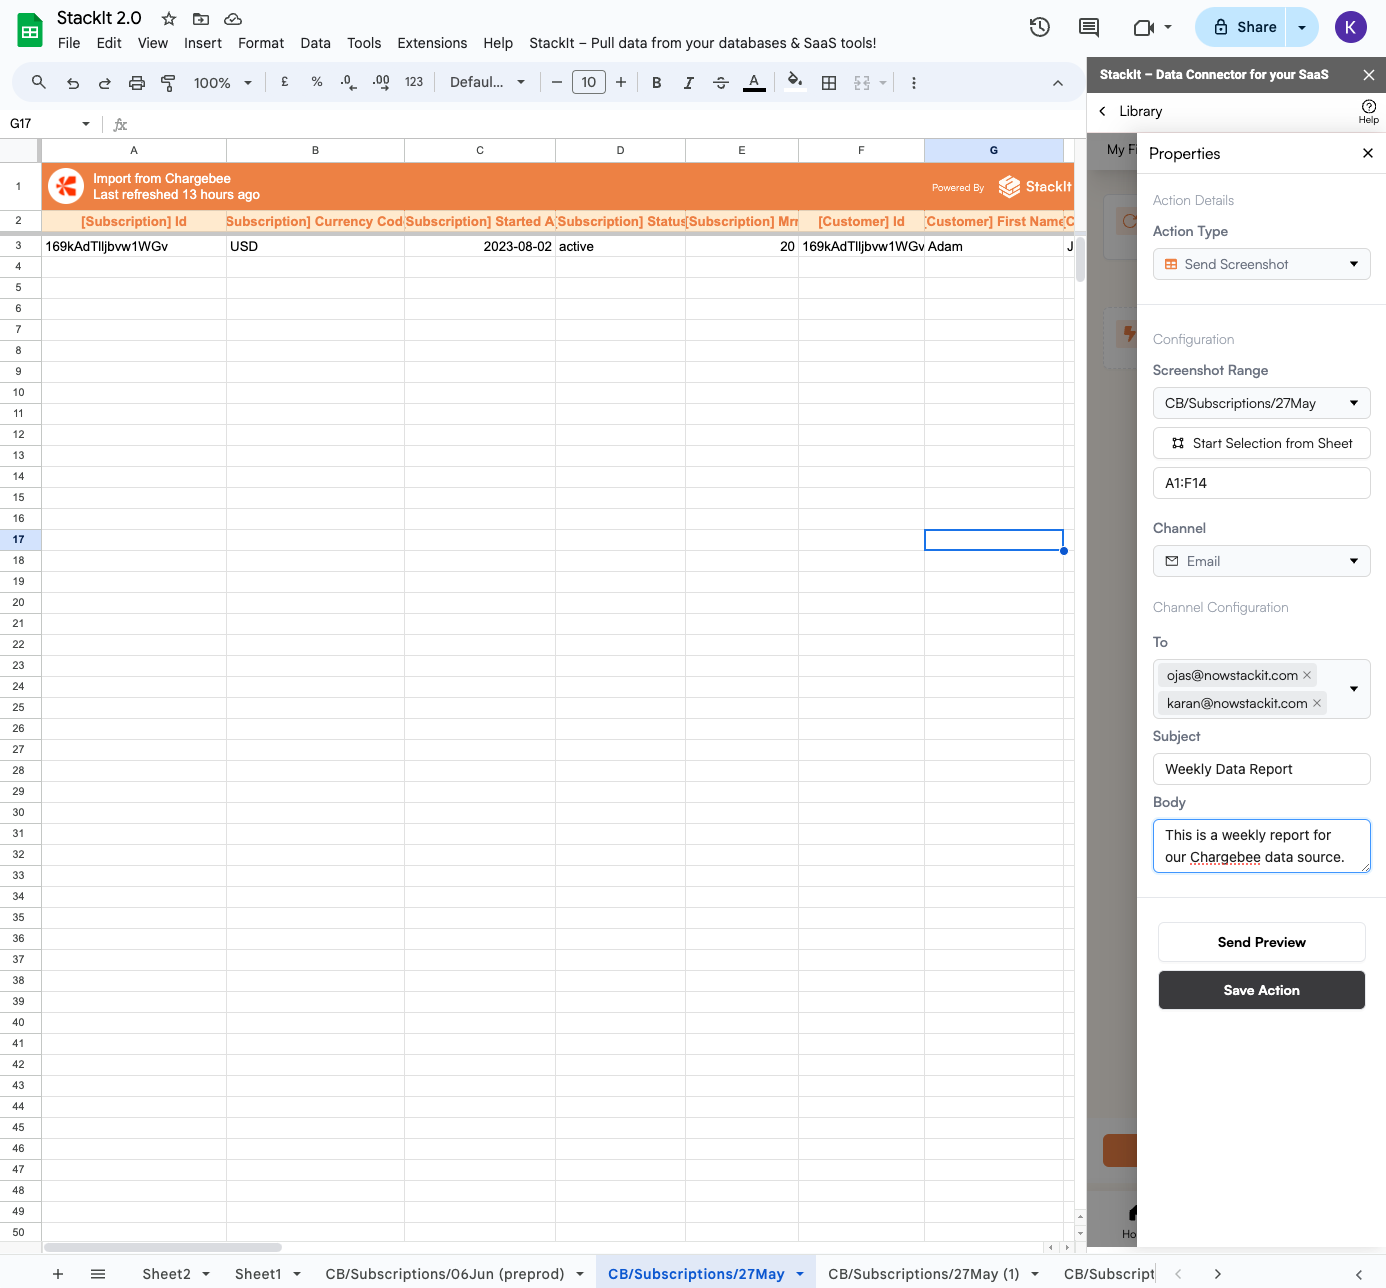
Task: Open more number formats 123
Action: pyautogui.click(x=414, y=82)
